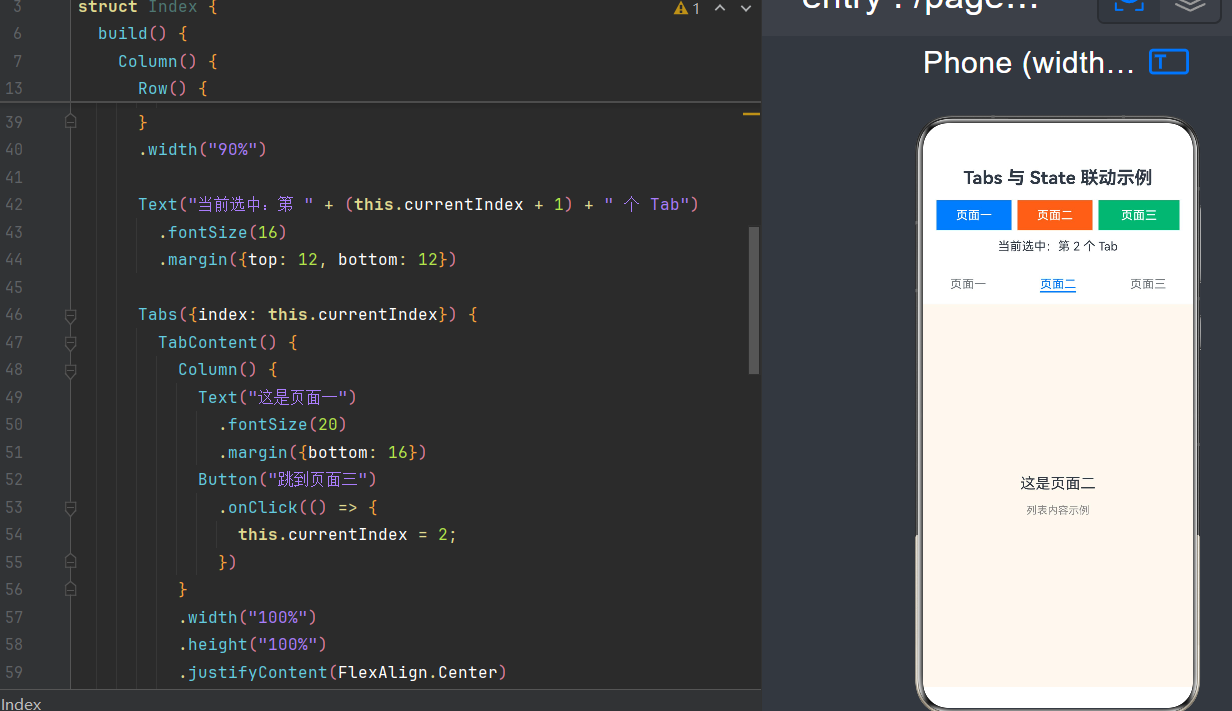
Task: Jump to previous highlighted problem arrow
Action: tap(720, 8)
